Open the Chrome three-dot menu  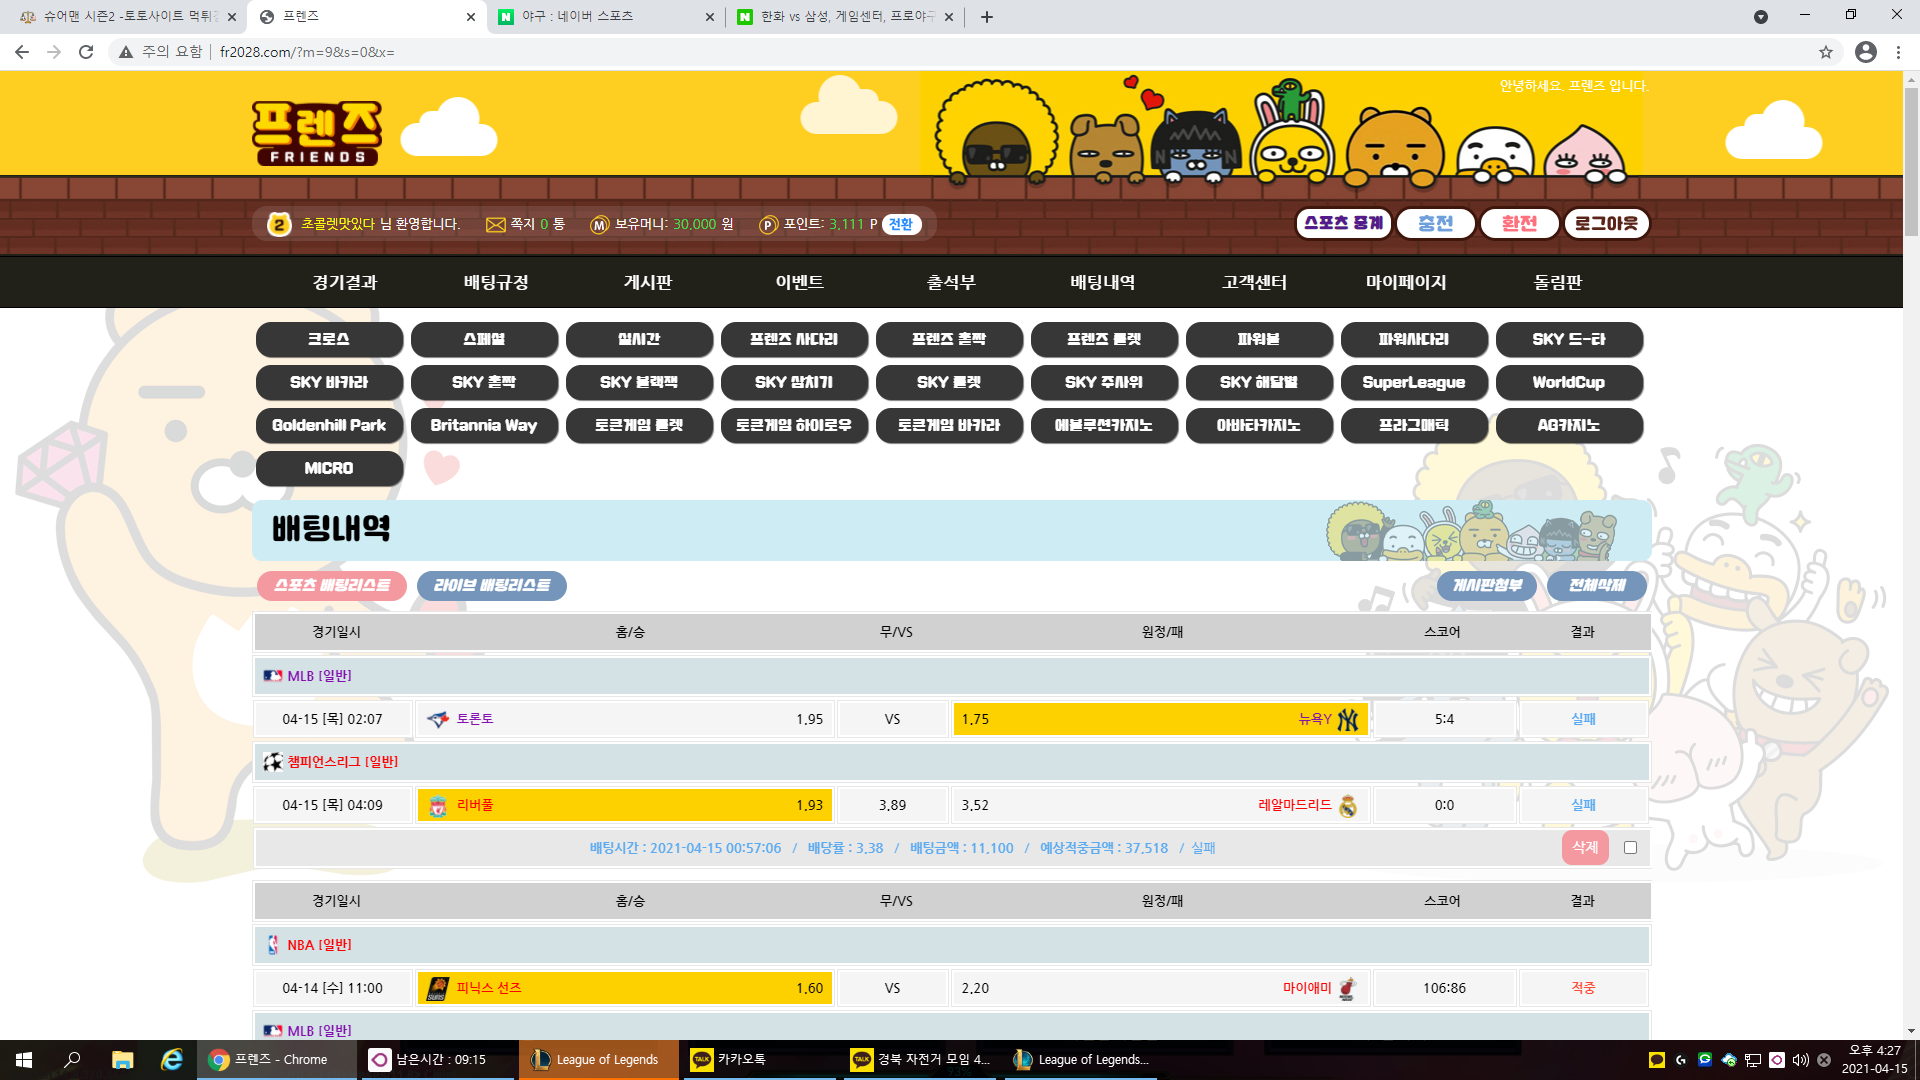[x=1898, y=52]
